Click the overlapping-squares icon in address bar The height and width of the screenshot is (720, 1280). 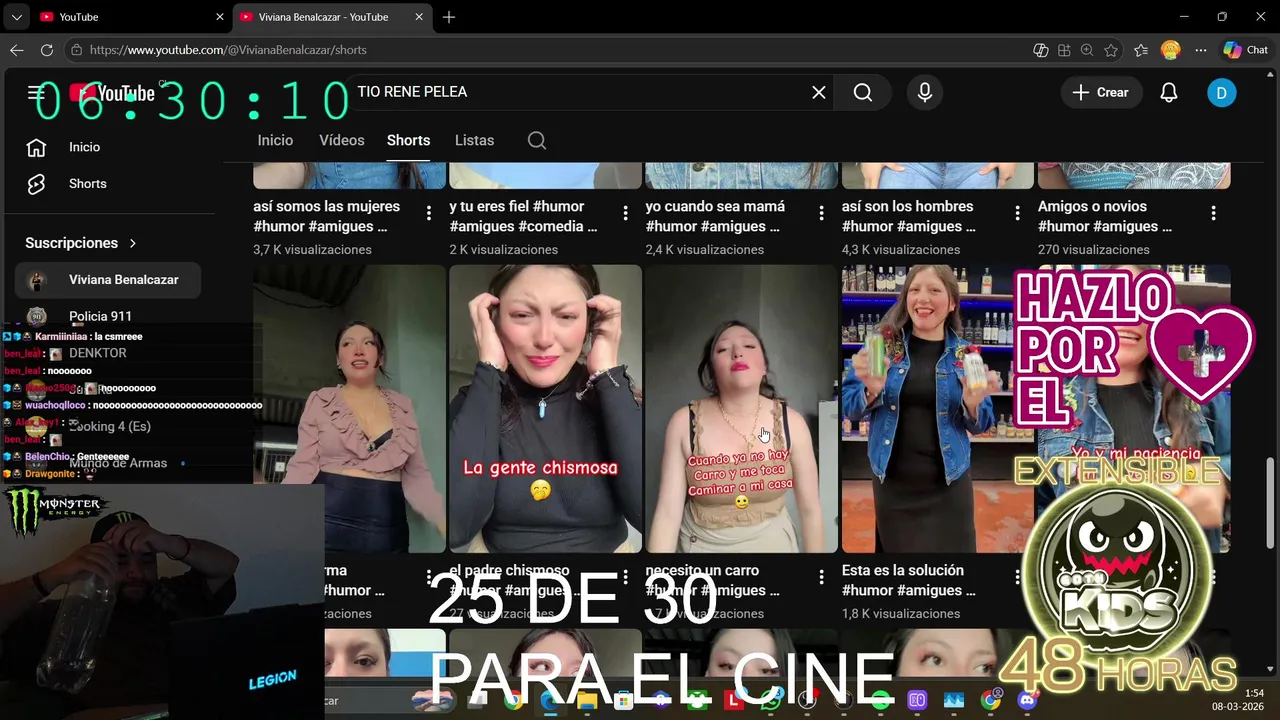click(1041, 50)
